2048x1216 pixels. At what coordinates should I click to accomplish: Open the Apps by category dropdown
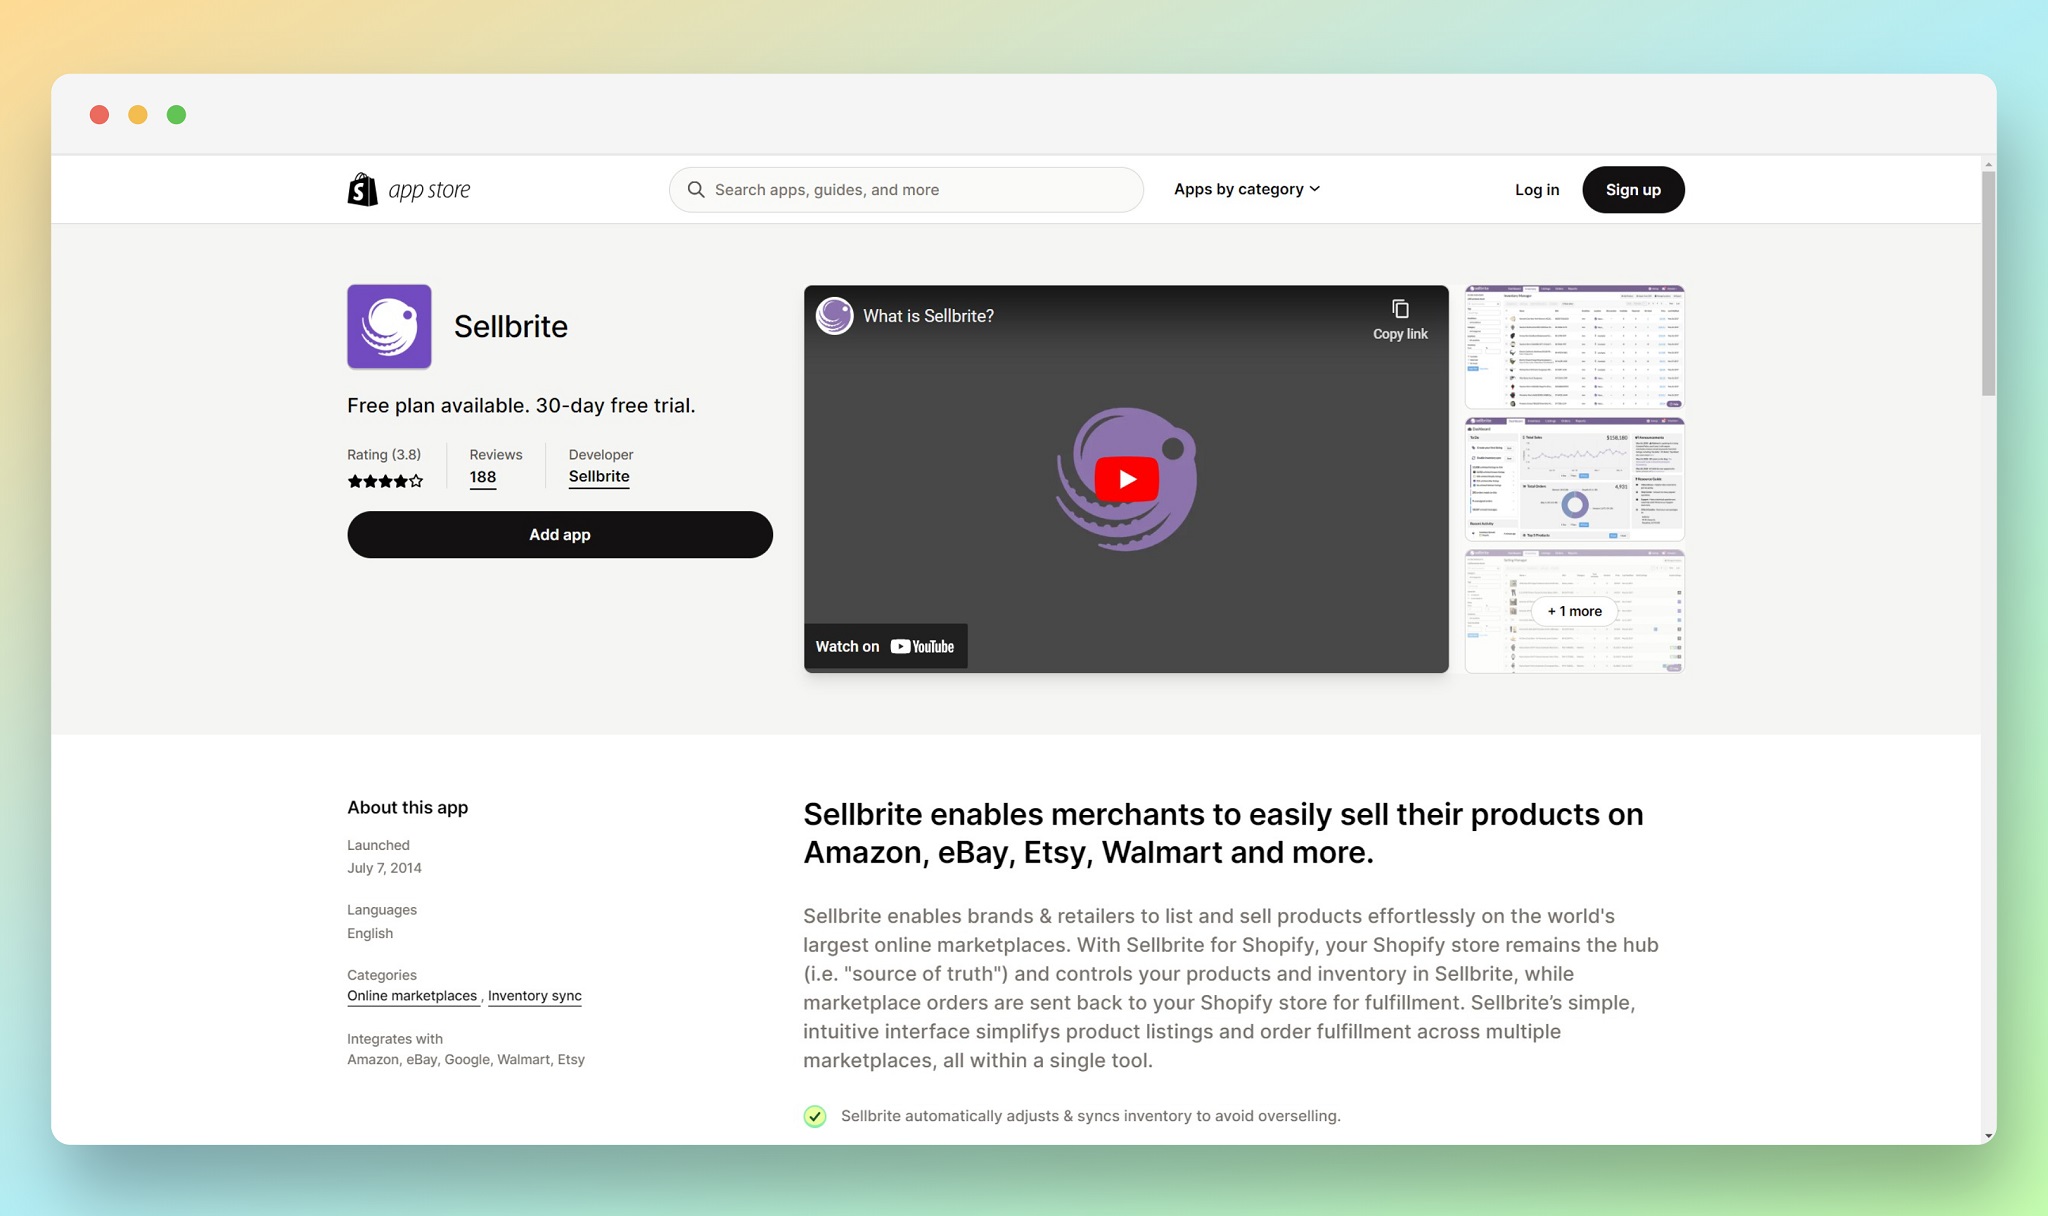point(1246,189)
